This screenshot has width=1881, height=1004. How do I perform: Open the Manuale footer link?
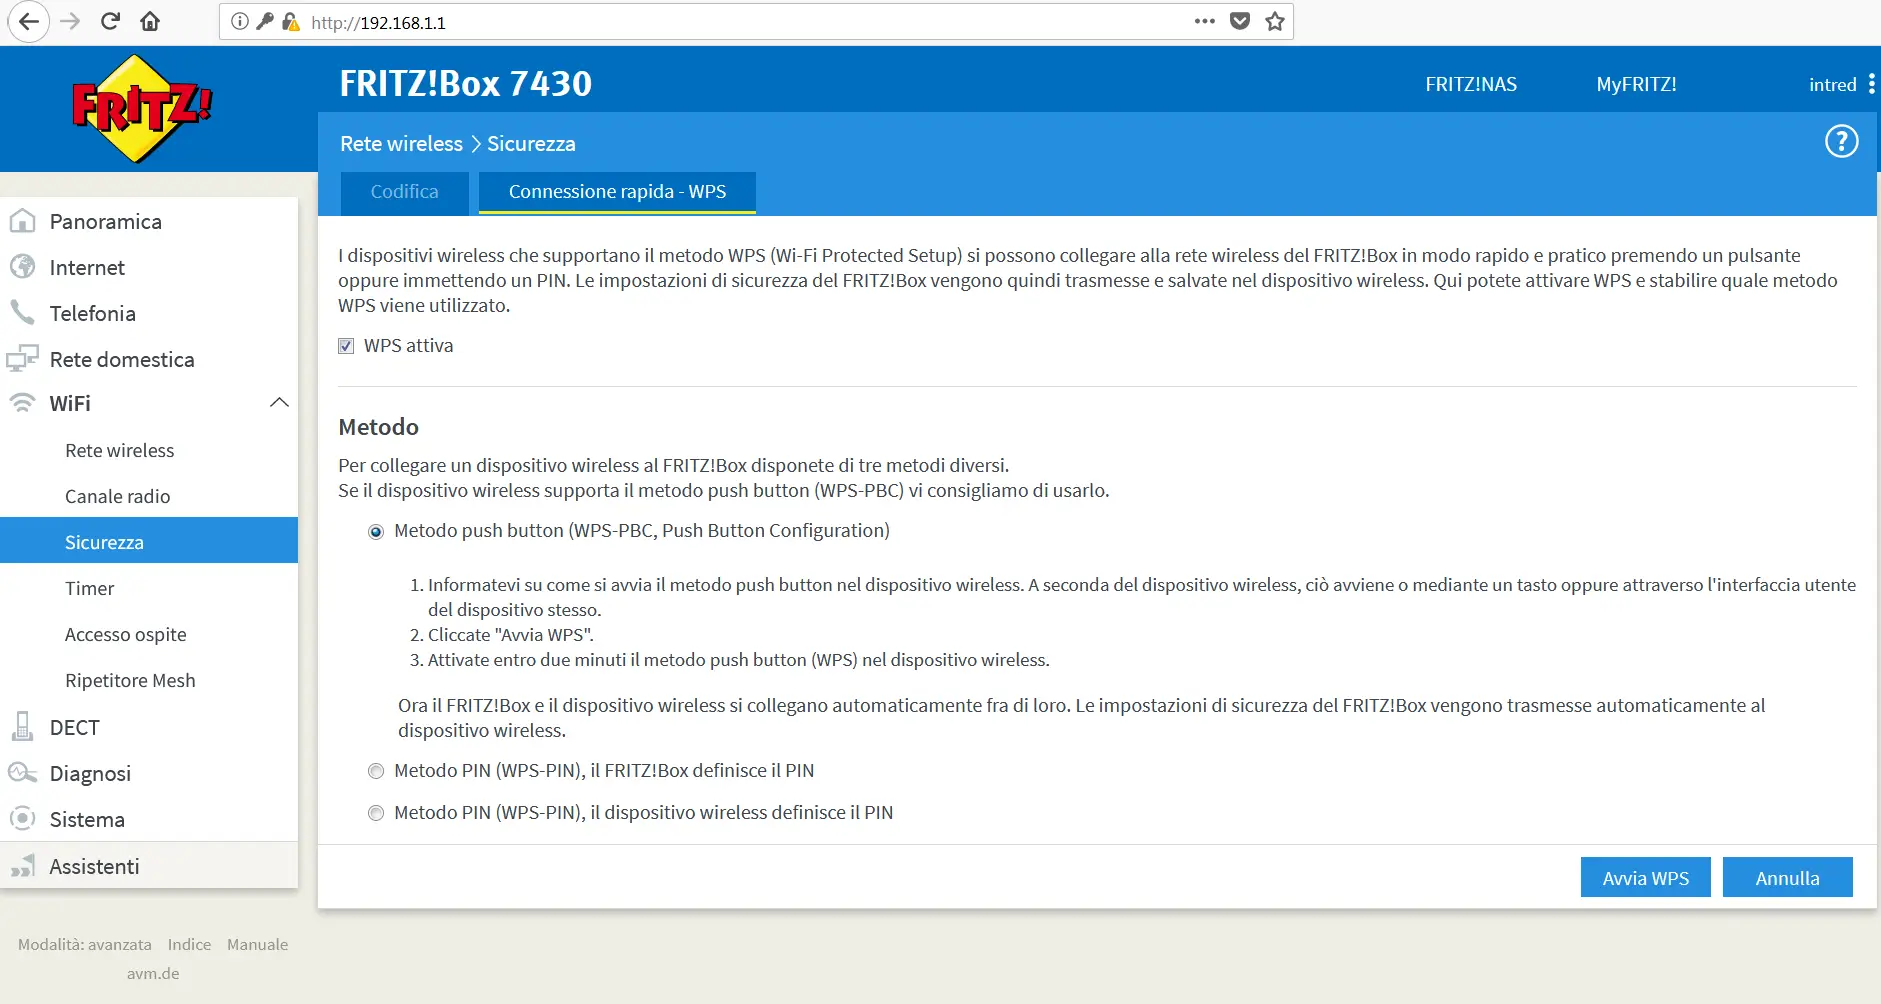click(x=257, y=944)
